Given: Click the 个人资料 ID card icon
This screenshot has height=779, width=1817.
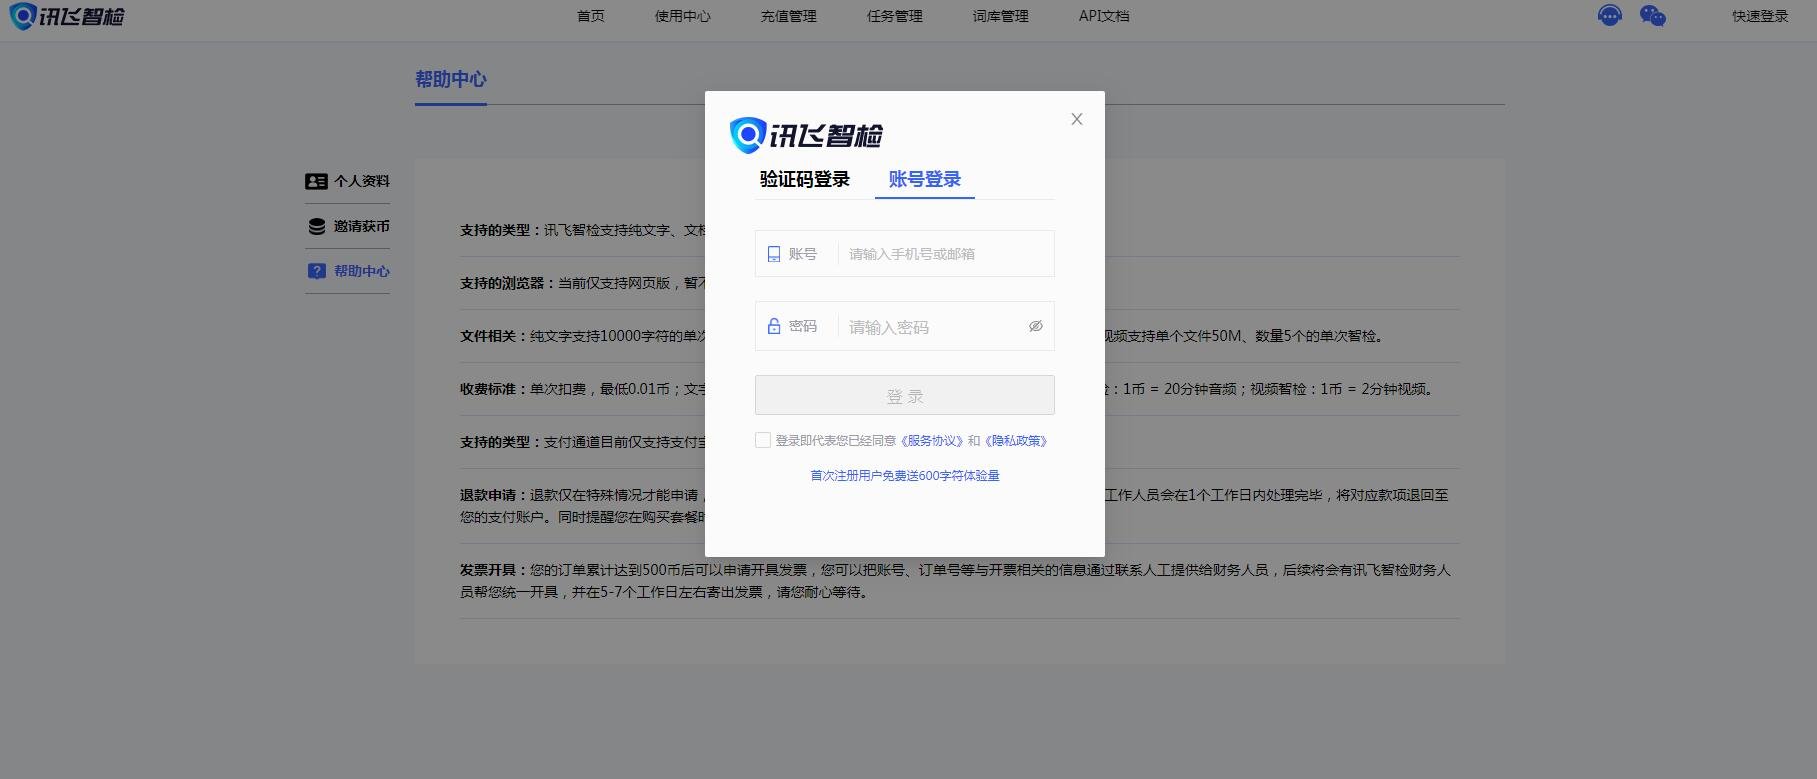Looking at the screenshot, I should pyautogui.click(x=316, y=181).
